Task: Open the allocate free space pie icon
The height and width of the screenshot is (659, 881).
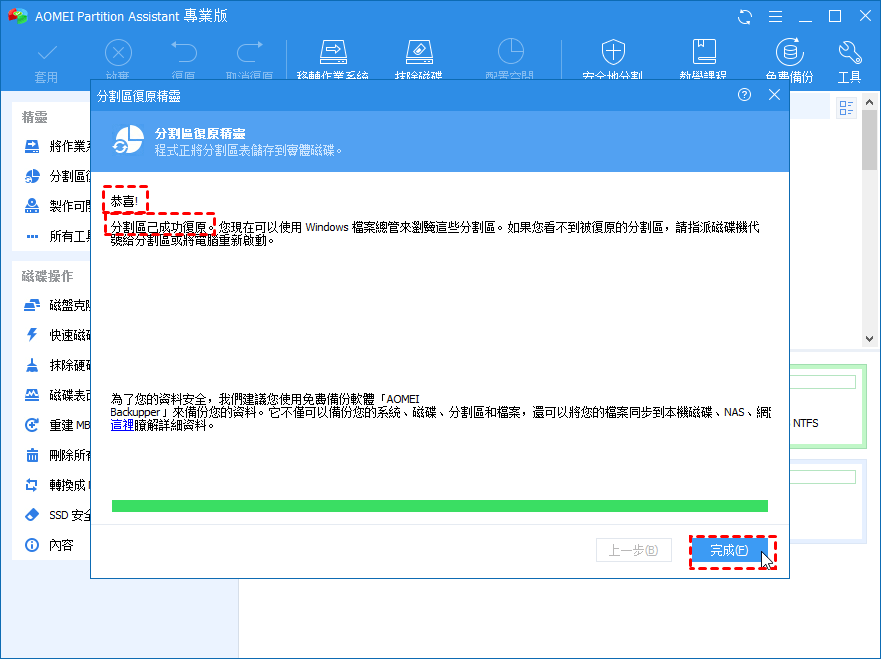Action: [x=510, y=52]
